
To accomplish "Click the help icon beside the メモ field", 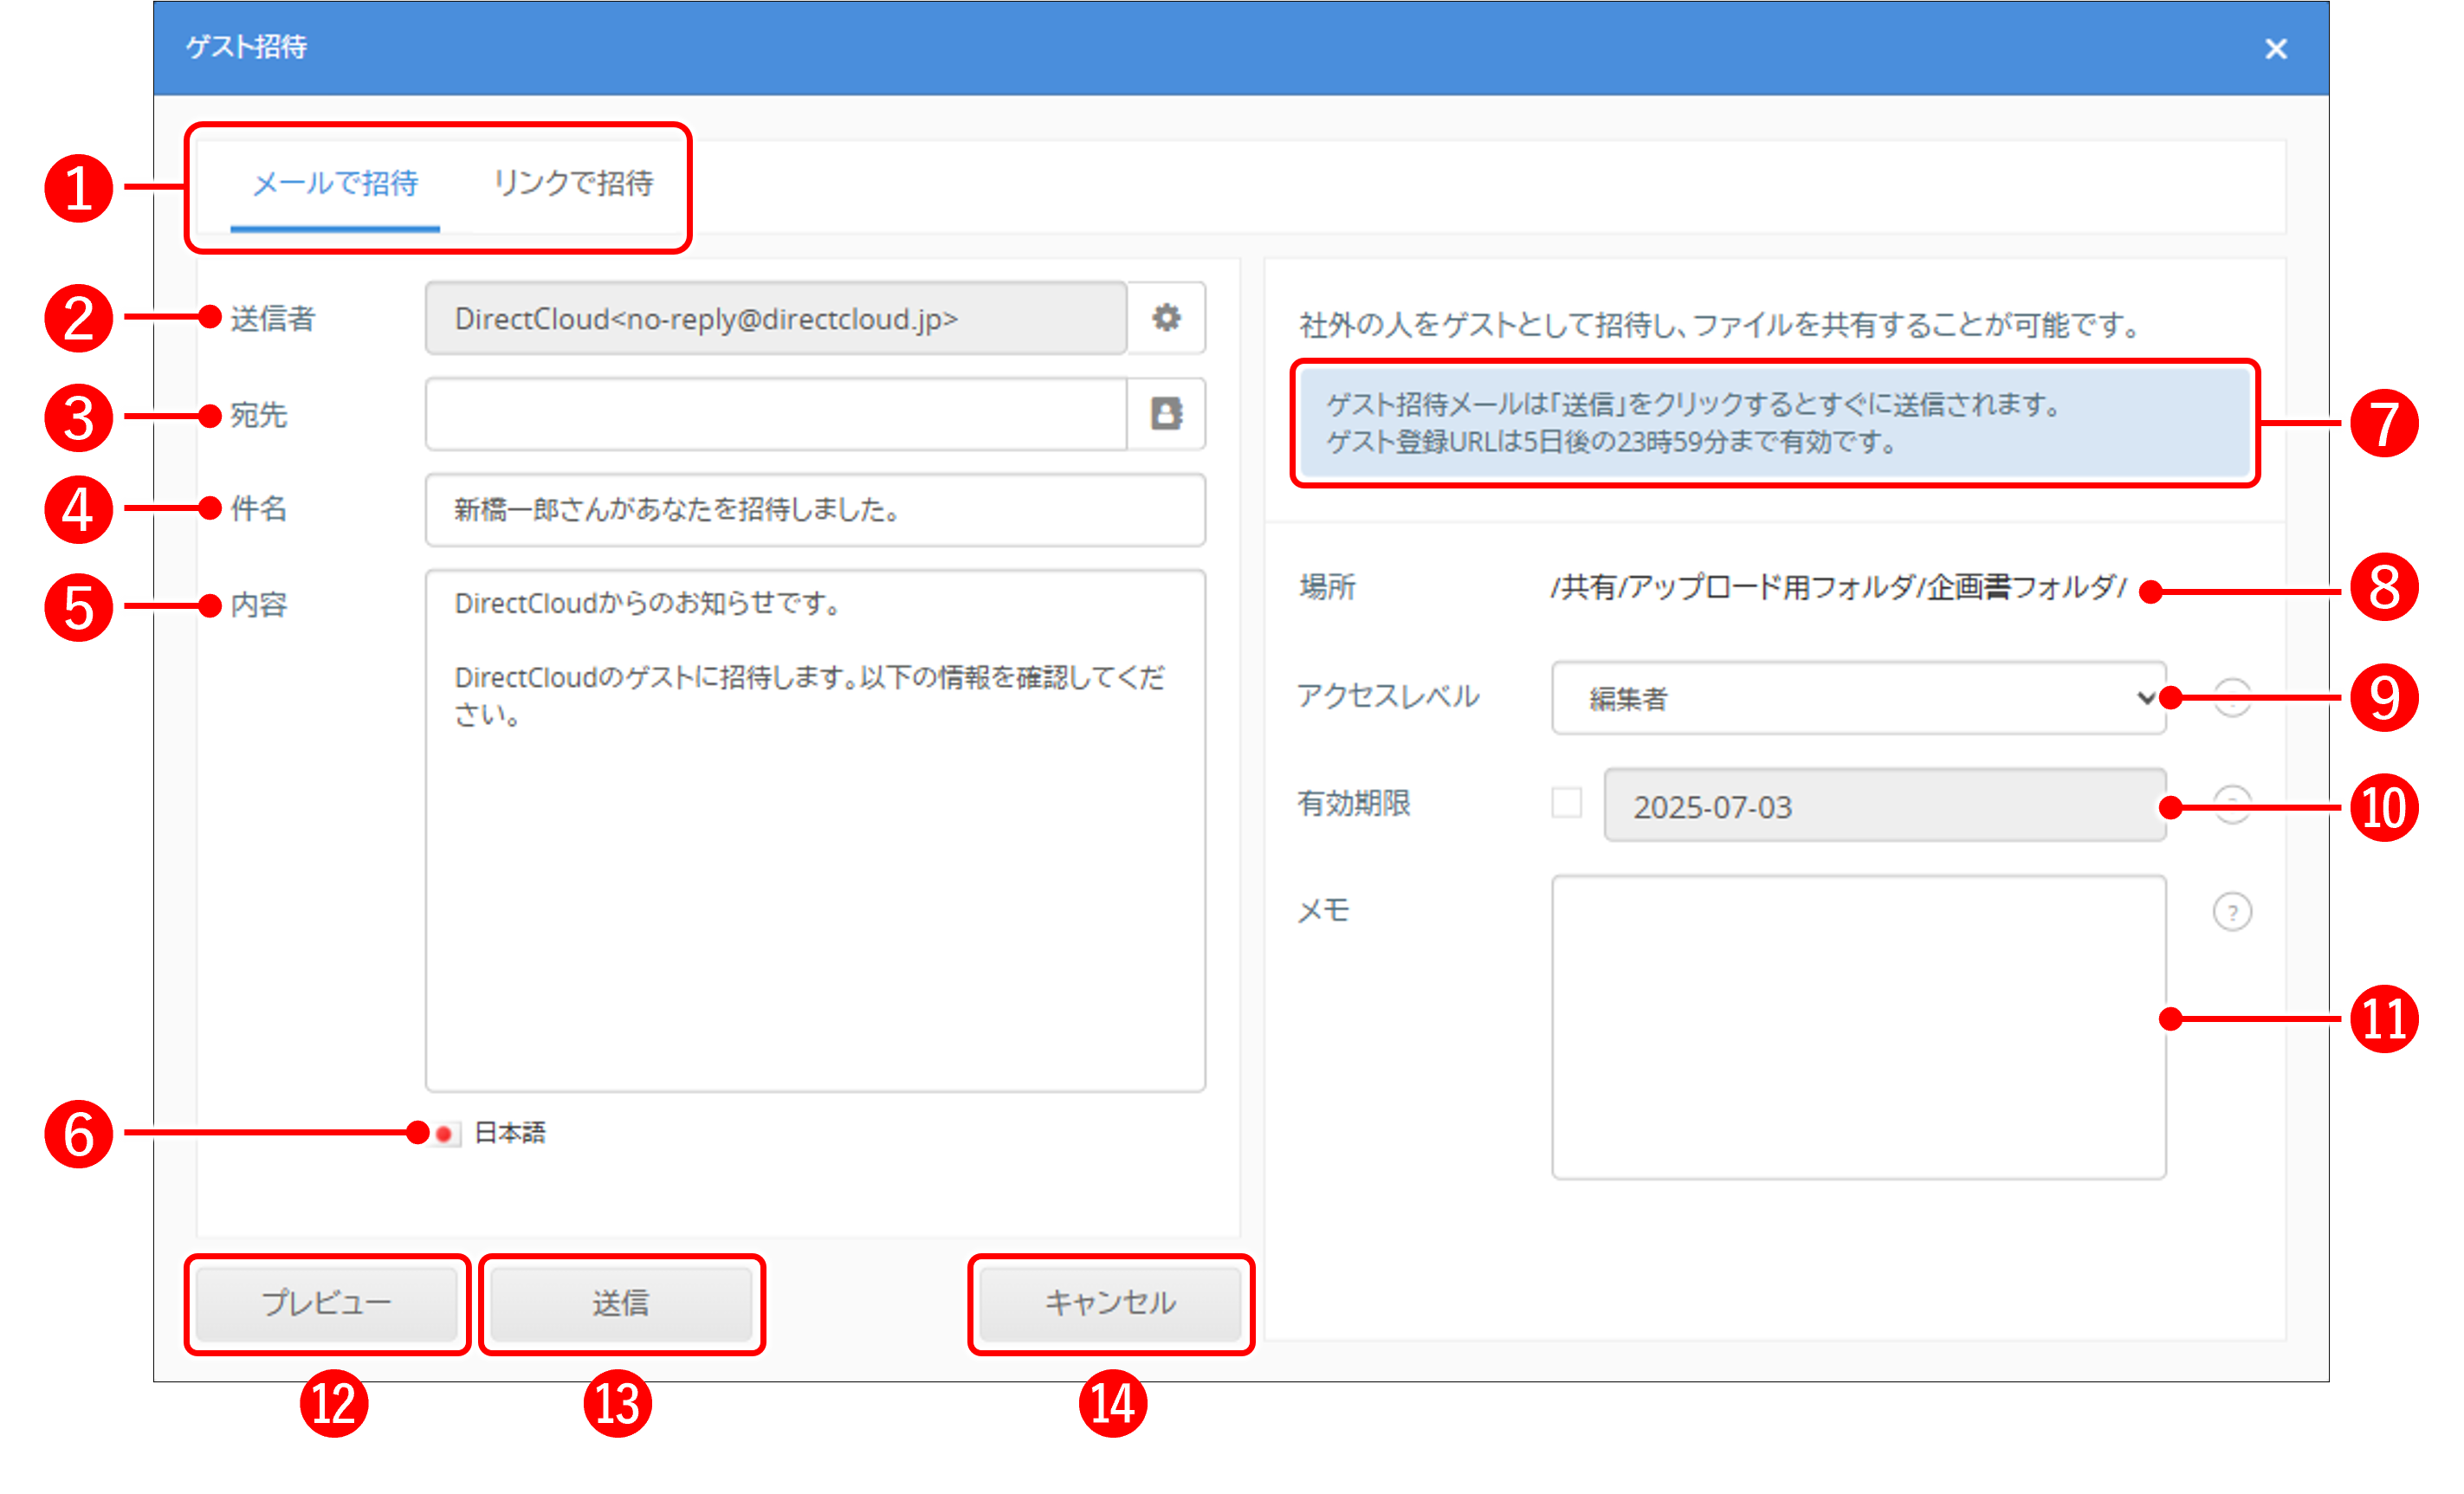I will 2233,910.
